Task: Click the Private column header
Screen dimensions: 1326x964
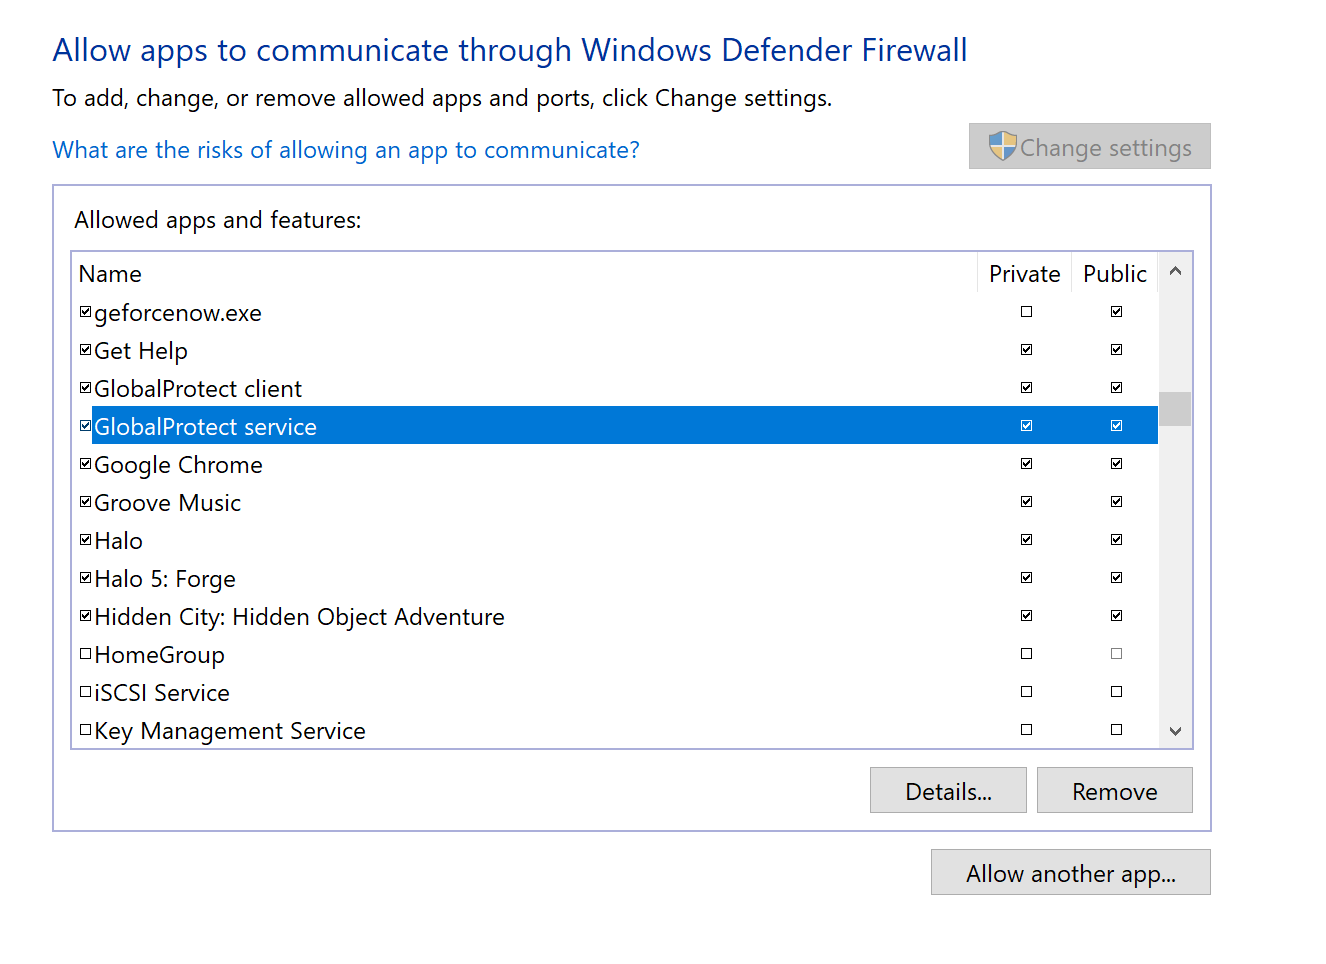Action: pos(1024,274)
